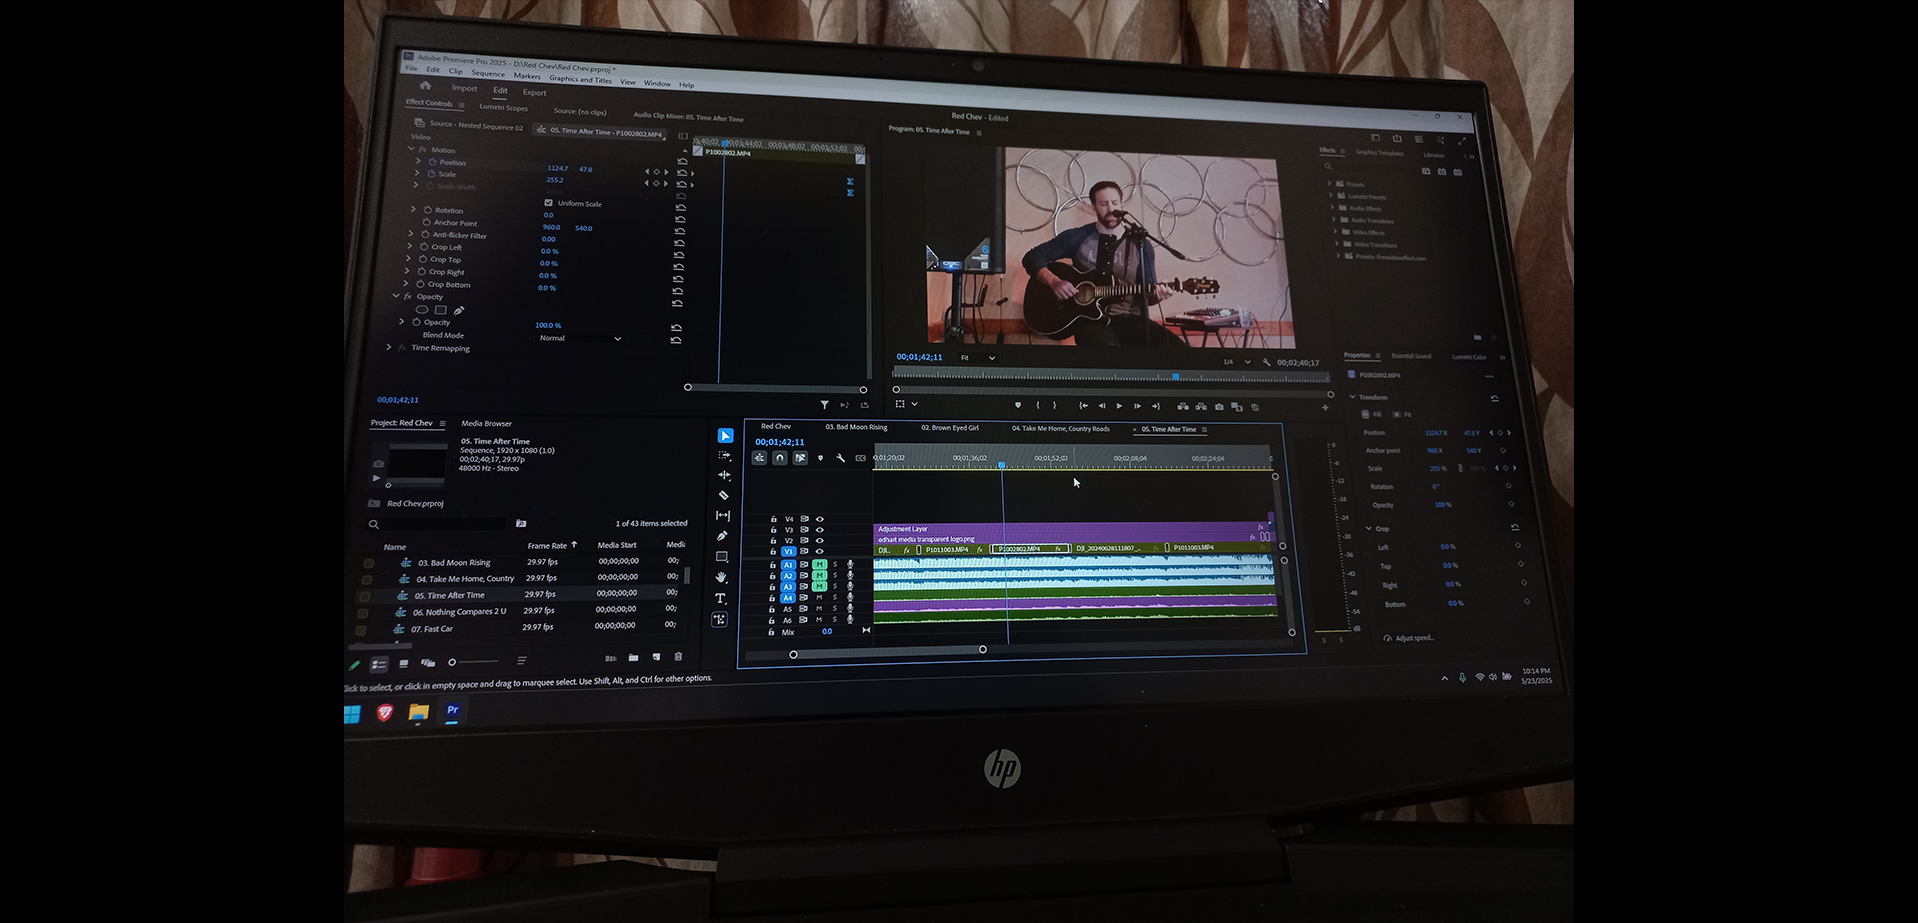Image resolution: width=1918 pixels, height=923 pixels.
Task: Switch to 03. Bad Moon Rising tab
Action: click(x=856, y=427)
